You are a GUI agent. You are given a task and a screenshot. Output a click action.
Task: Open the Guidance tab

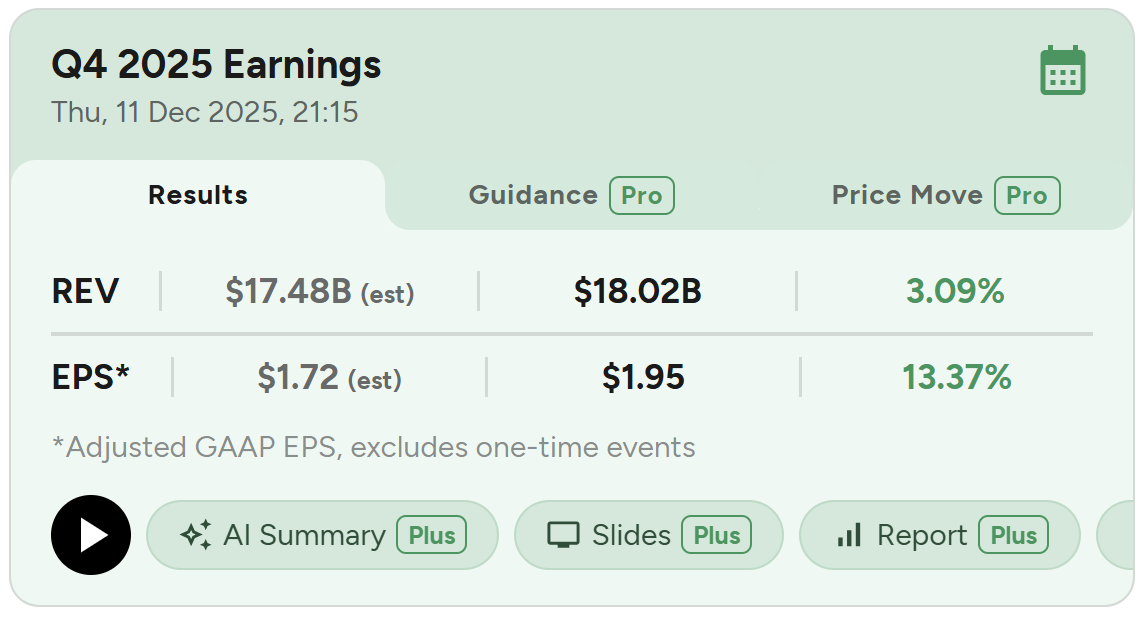(533, 195)
